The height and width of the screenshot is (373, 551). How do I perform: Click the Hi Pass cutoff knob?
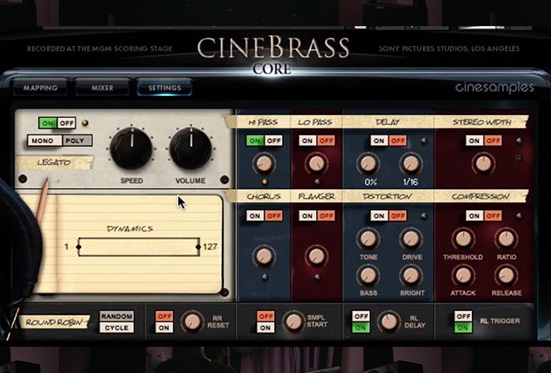[x=264, y=164]
